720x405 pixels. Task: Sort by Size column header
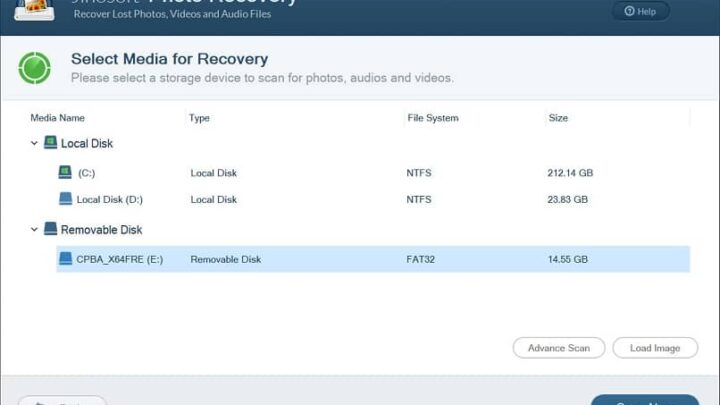click(558, 118)
